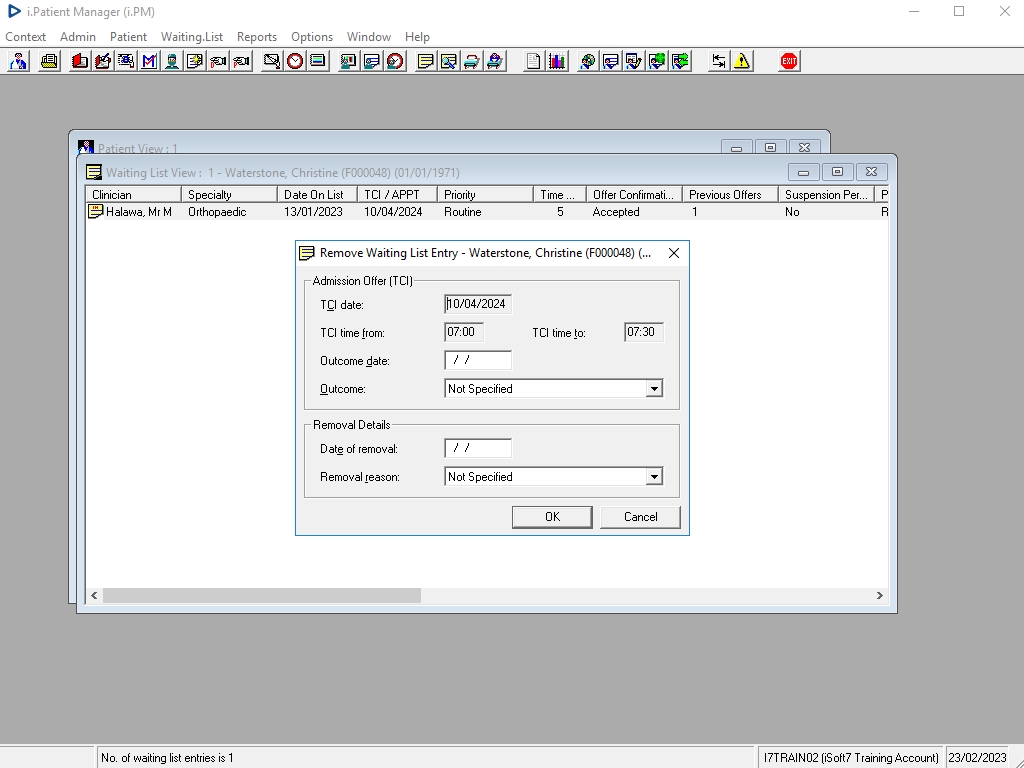Viewport: 1024px width, 768px height.
Task: Click the TCI time from field
Action: [x=464, y=332]
